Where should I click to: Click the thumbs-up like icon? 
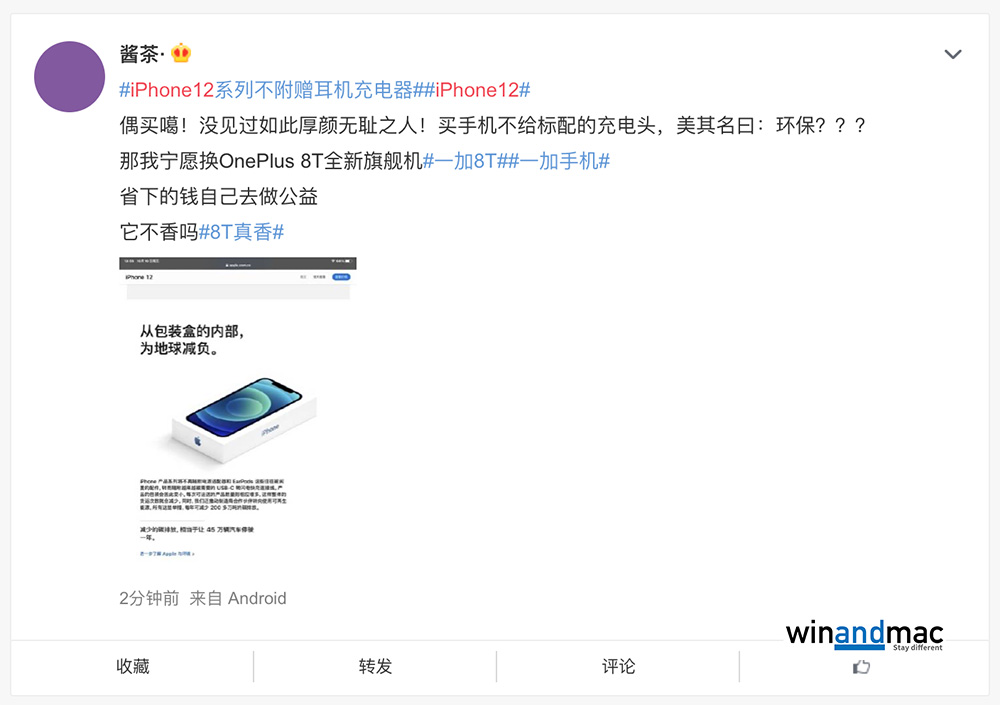point(862,667)
